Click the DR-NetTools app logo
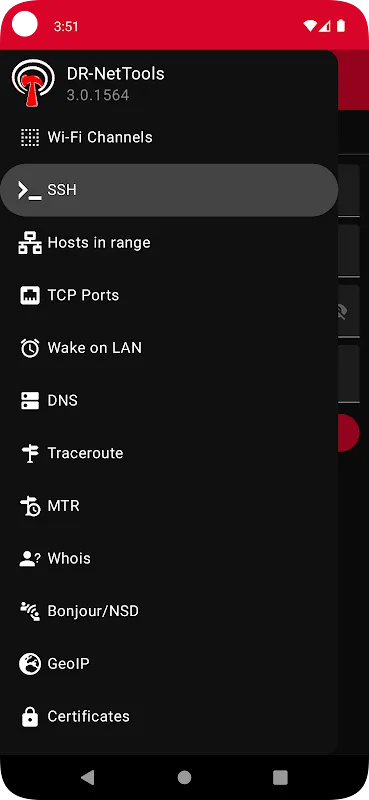Screen dimensions: 369x800 pyautogui.click(x=33, y=83)
